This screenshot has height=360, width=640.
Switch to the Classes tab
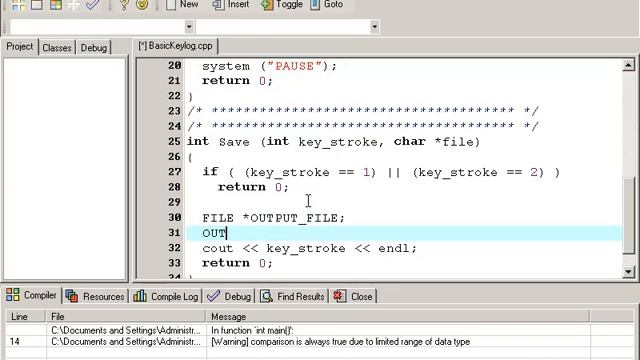point(57,48)
